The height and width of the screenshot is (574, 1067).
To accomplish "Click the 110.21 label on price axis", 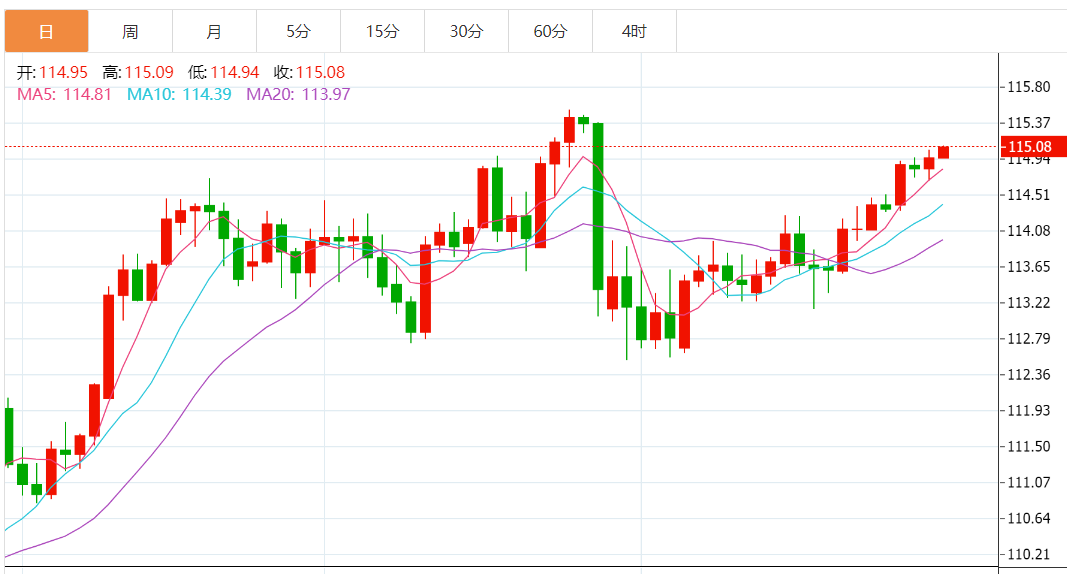I will point(1029,554).
